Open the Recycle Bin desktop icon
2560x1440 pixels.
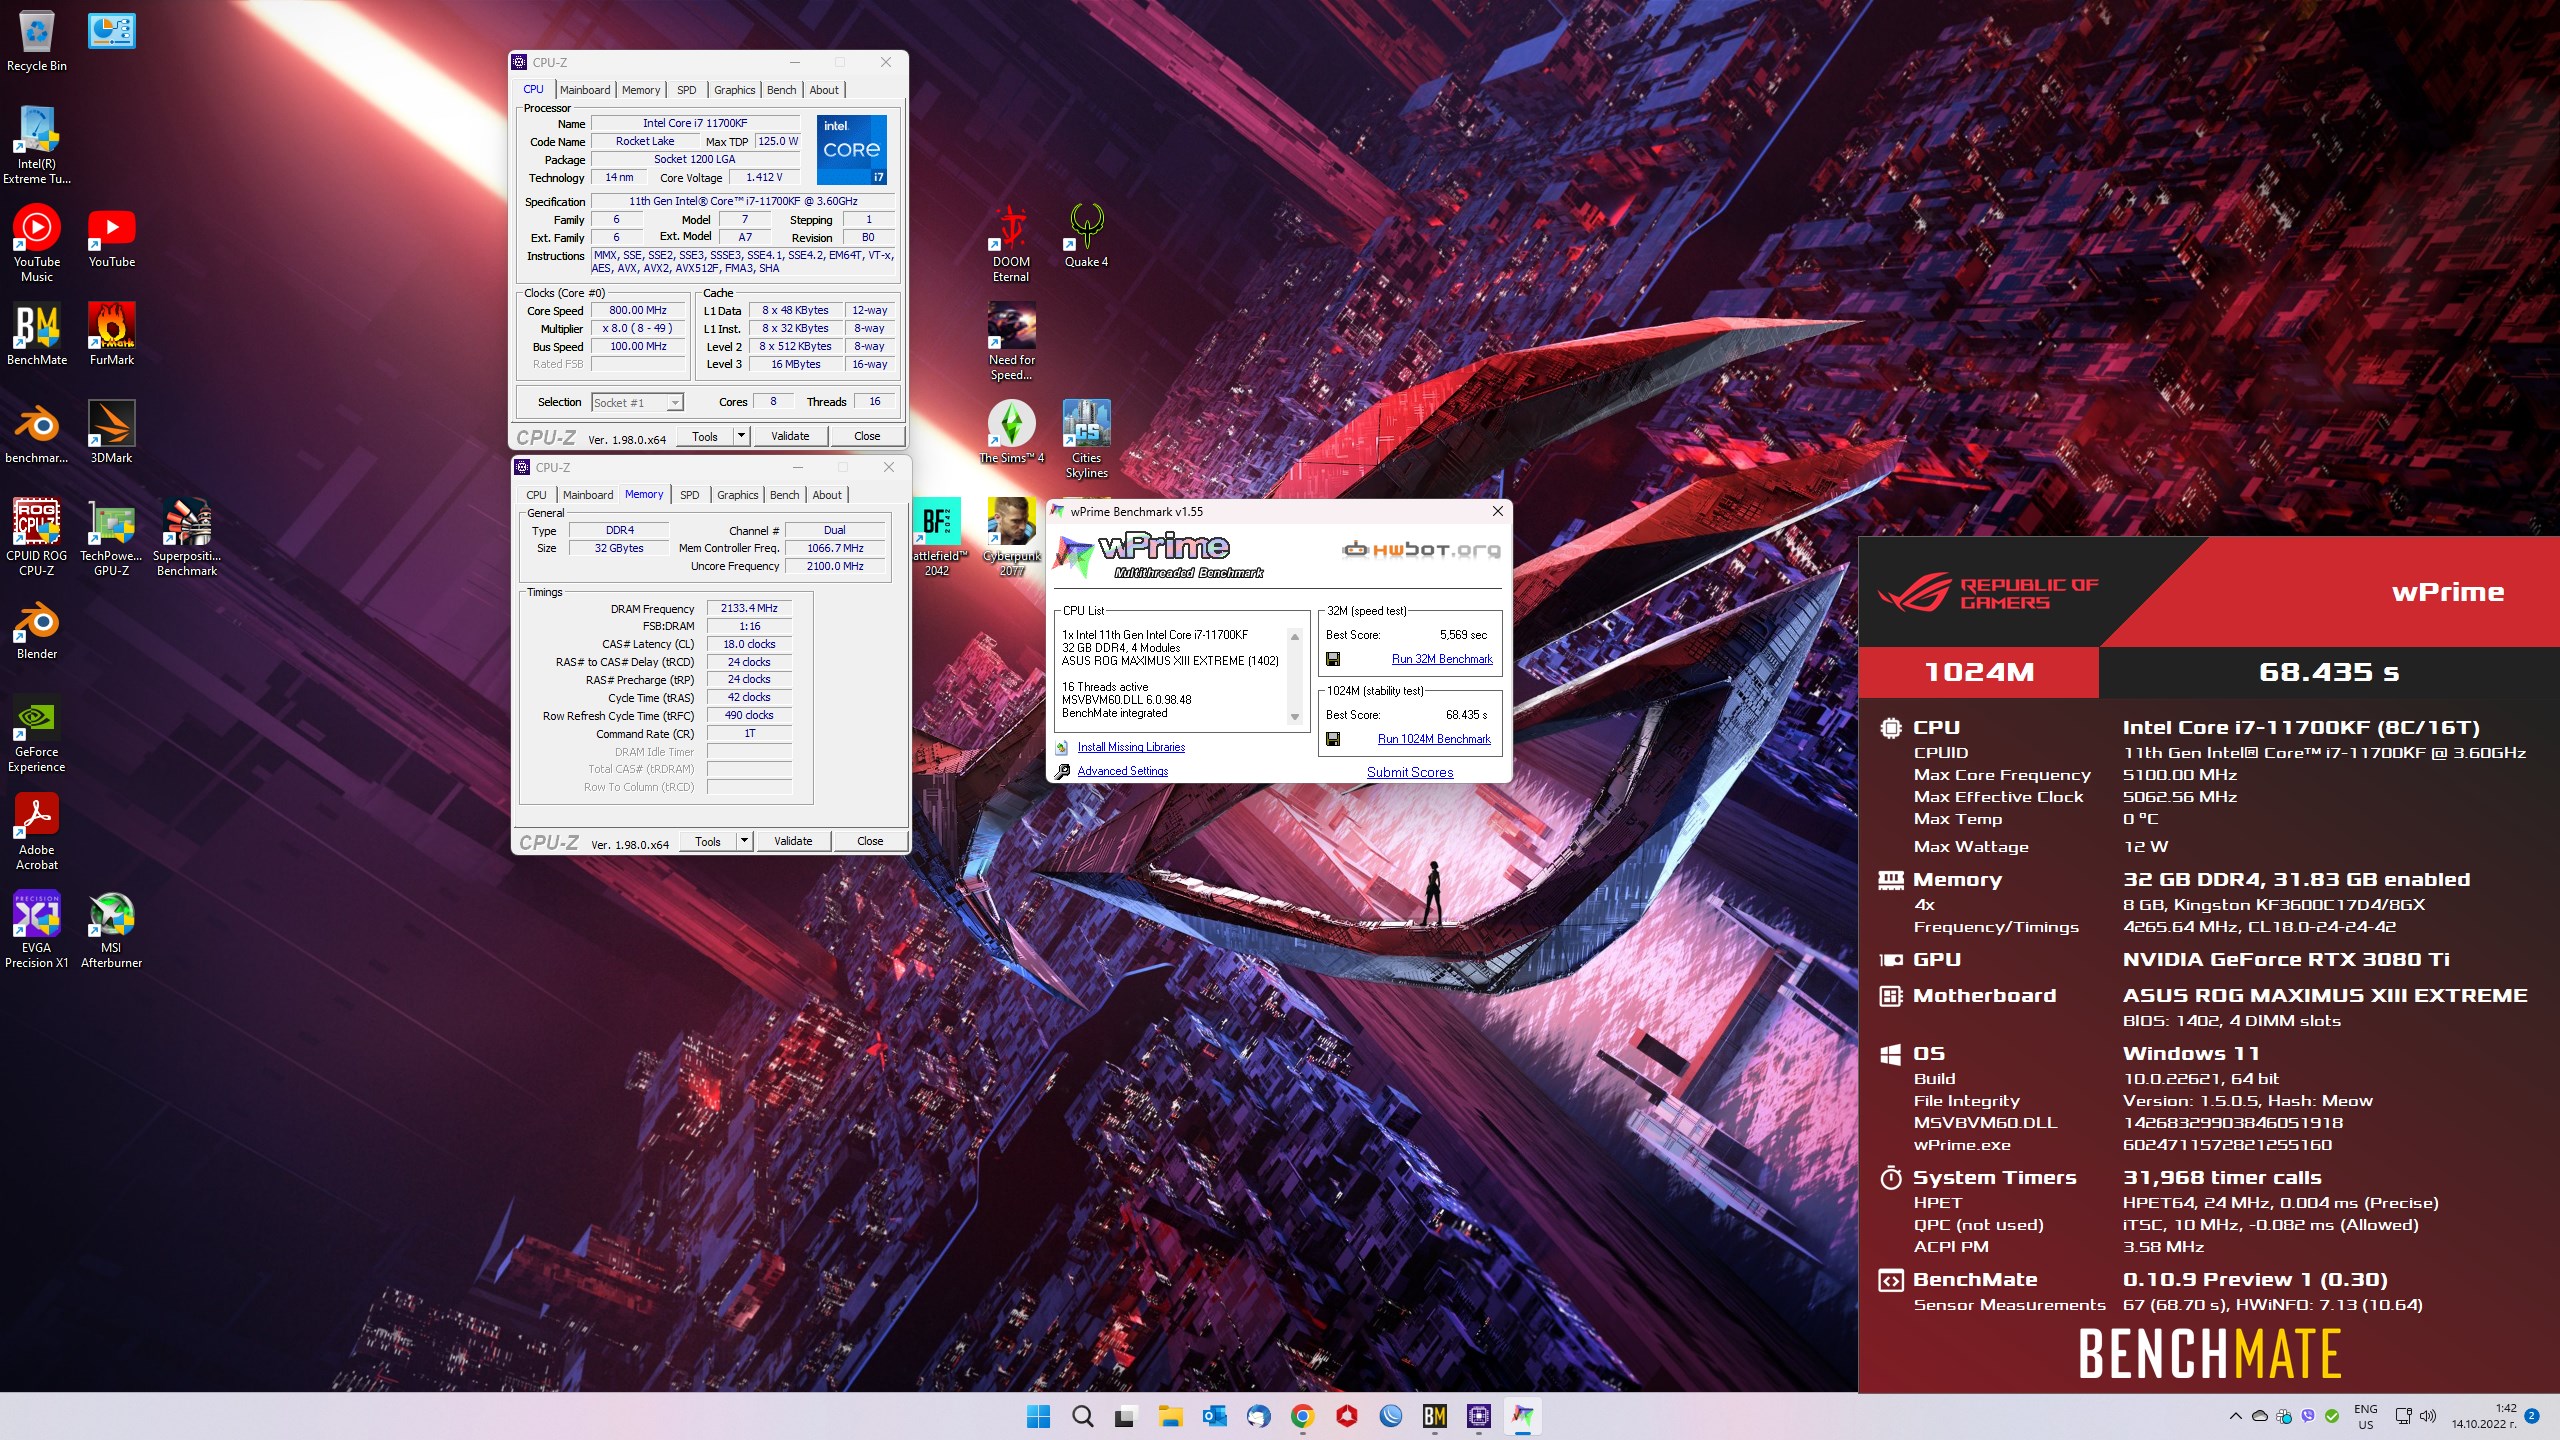[x=36, y=42]
